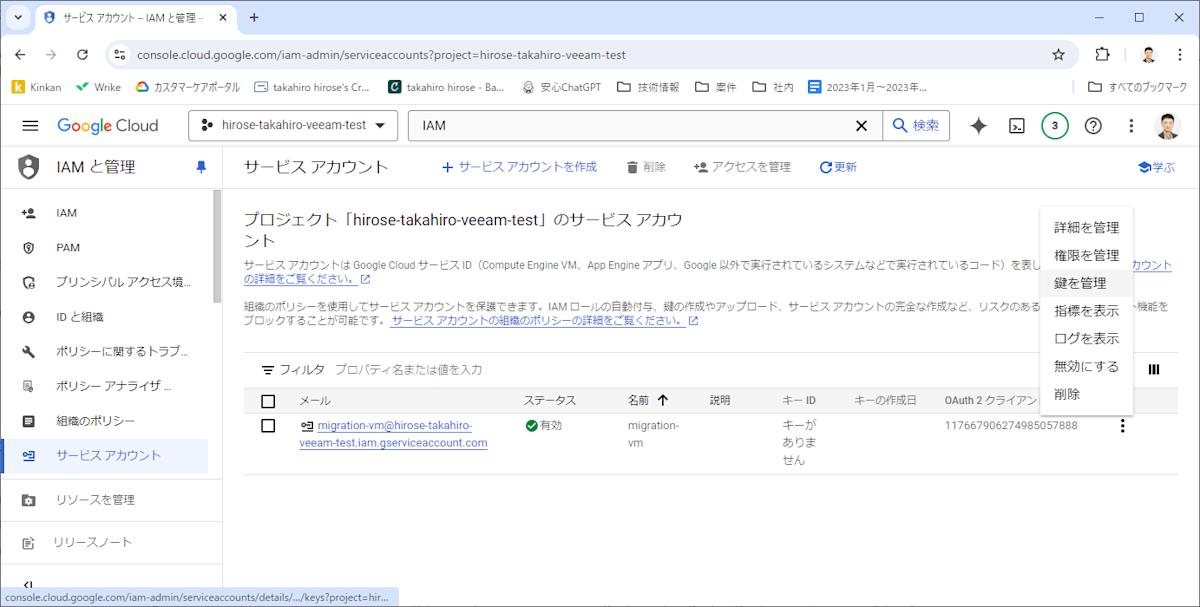Open Chrome extensions puzzle icon
This screenshot has width=1200, height=607.
[1103, 55]
